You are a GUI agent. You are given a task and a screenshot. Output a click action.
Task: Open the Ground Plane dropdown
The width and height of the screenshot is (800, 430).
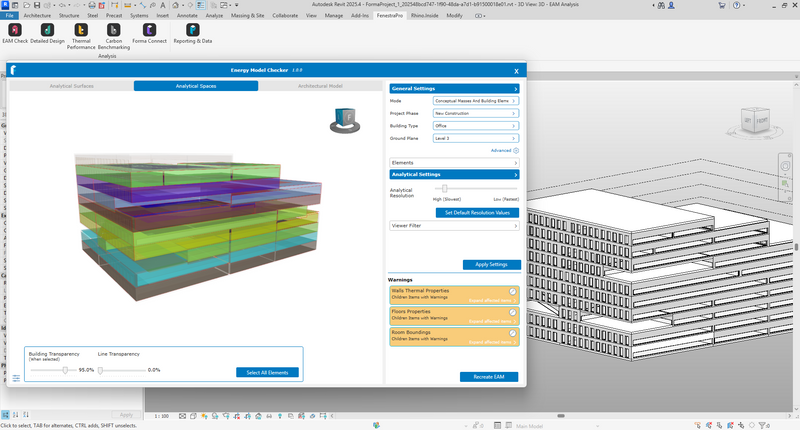coord(476,138)
